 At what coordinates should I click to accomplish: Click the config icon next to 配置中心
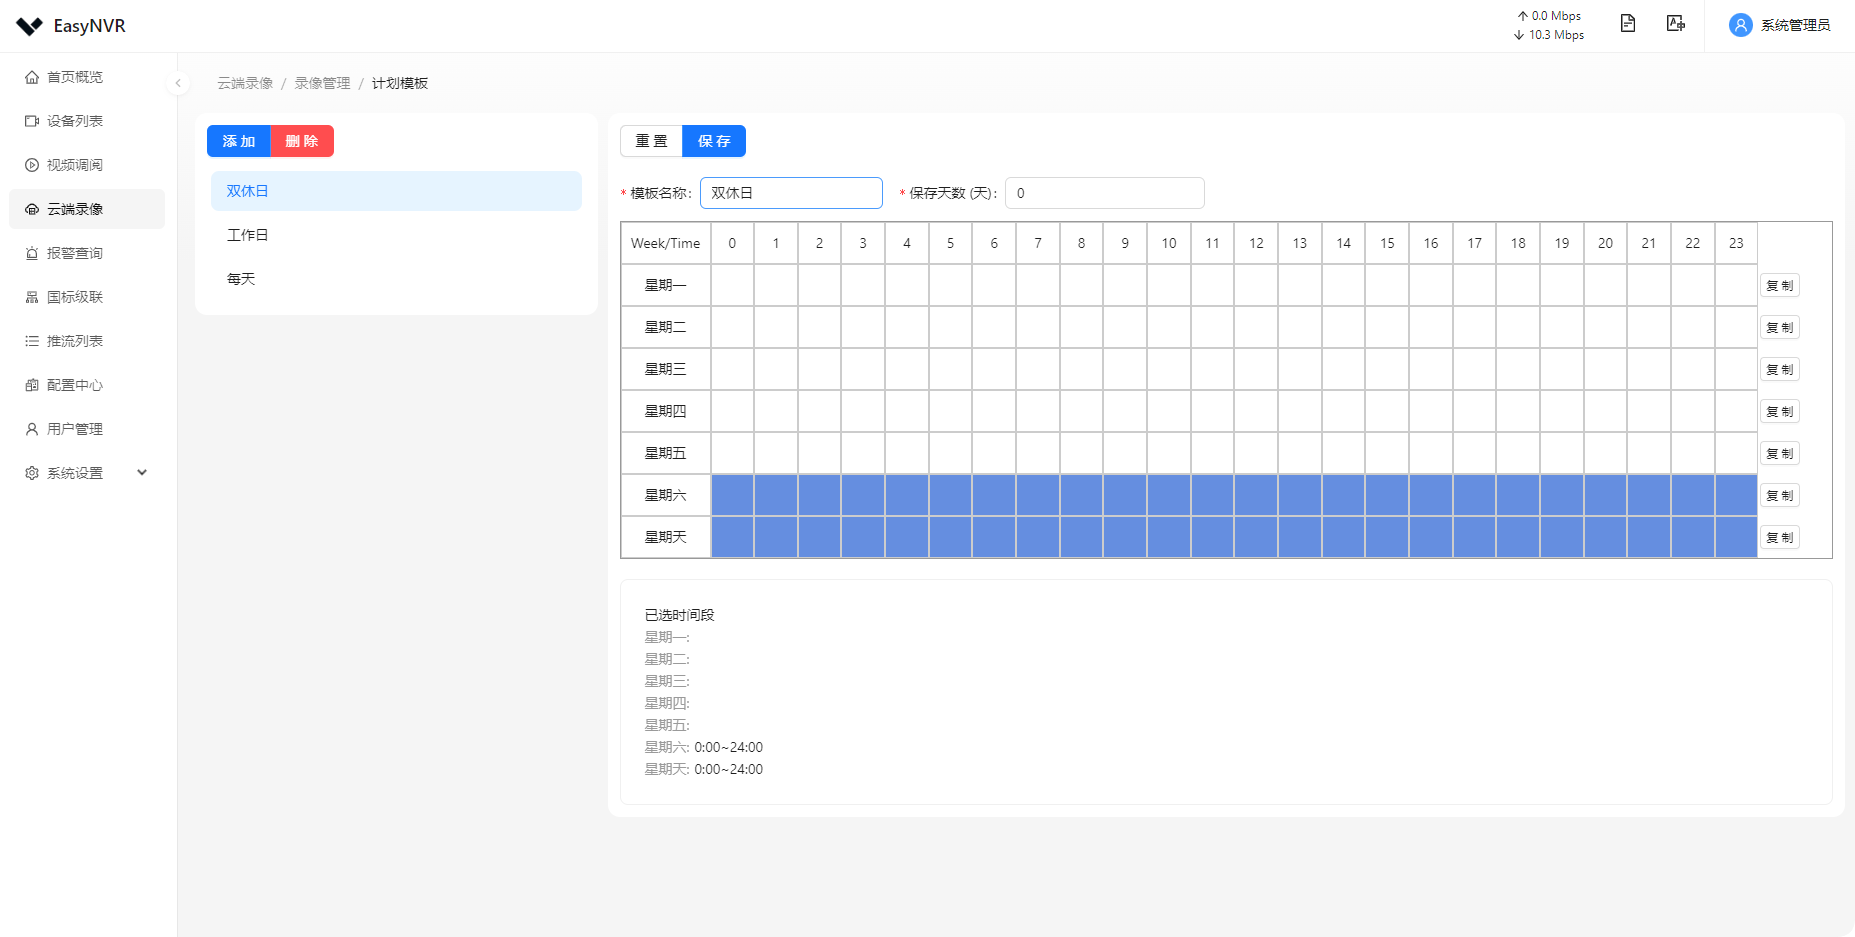[x=32, y=385]
